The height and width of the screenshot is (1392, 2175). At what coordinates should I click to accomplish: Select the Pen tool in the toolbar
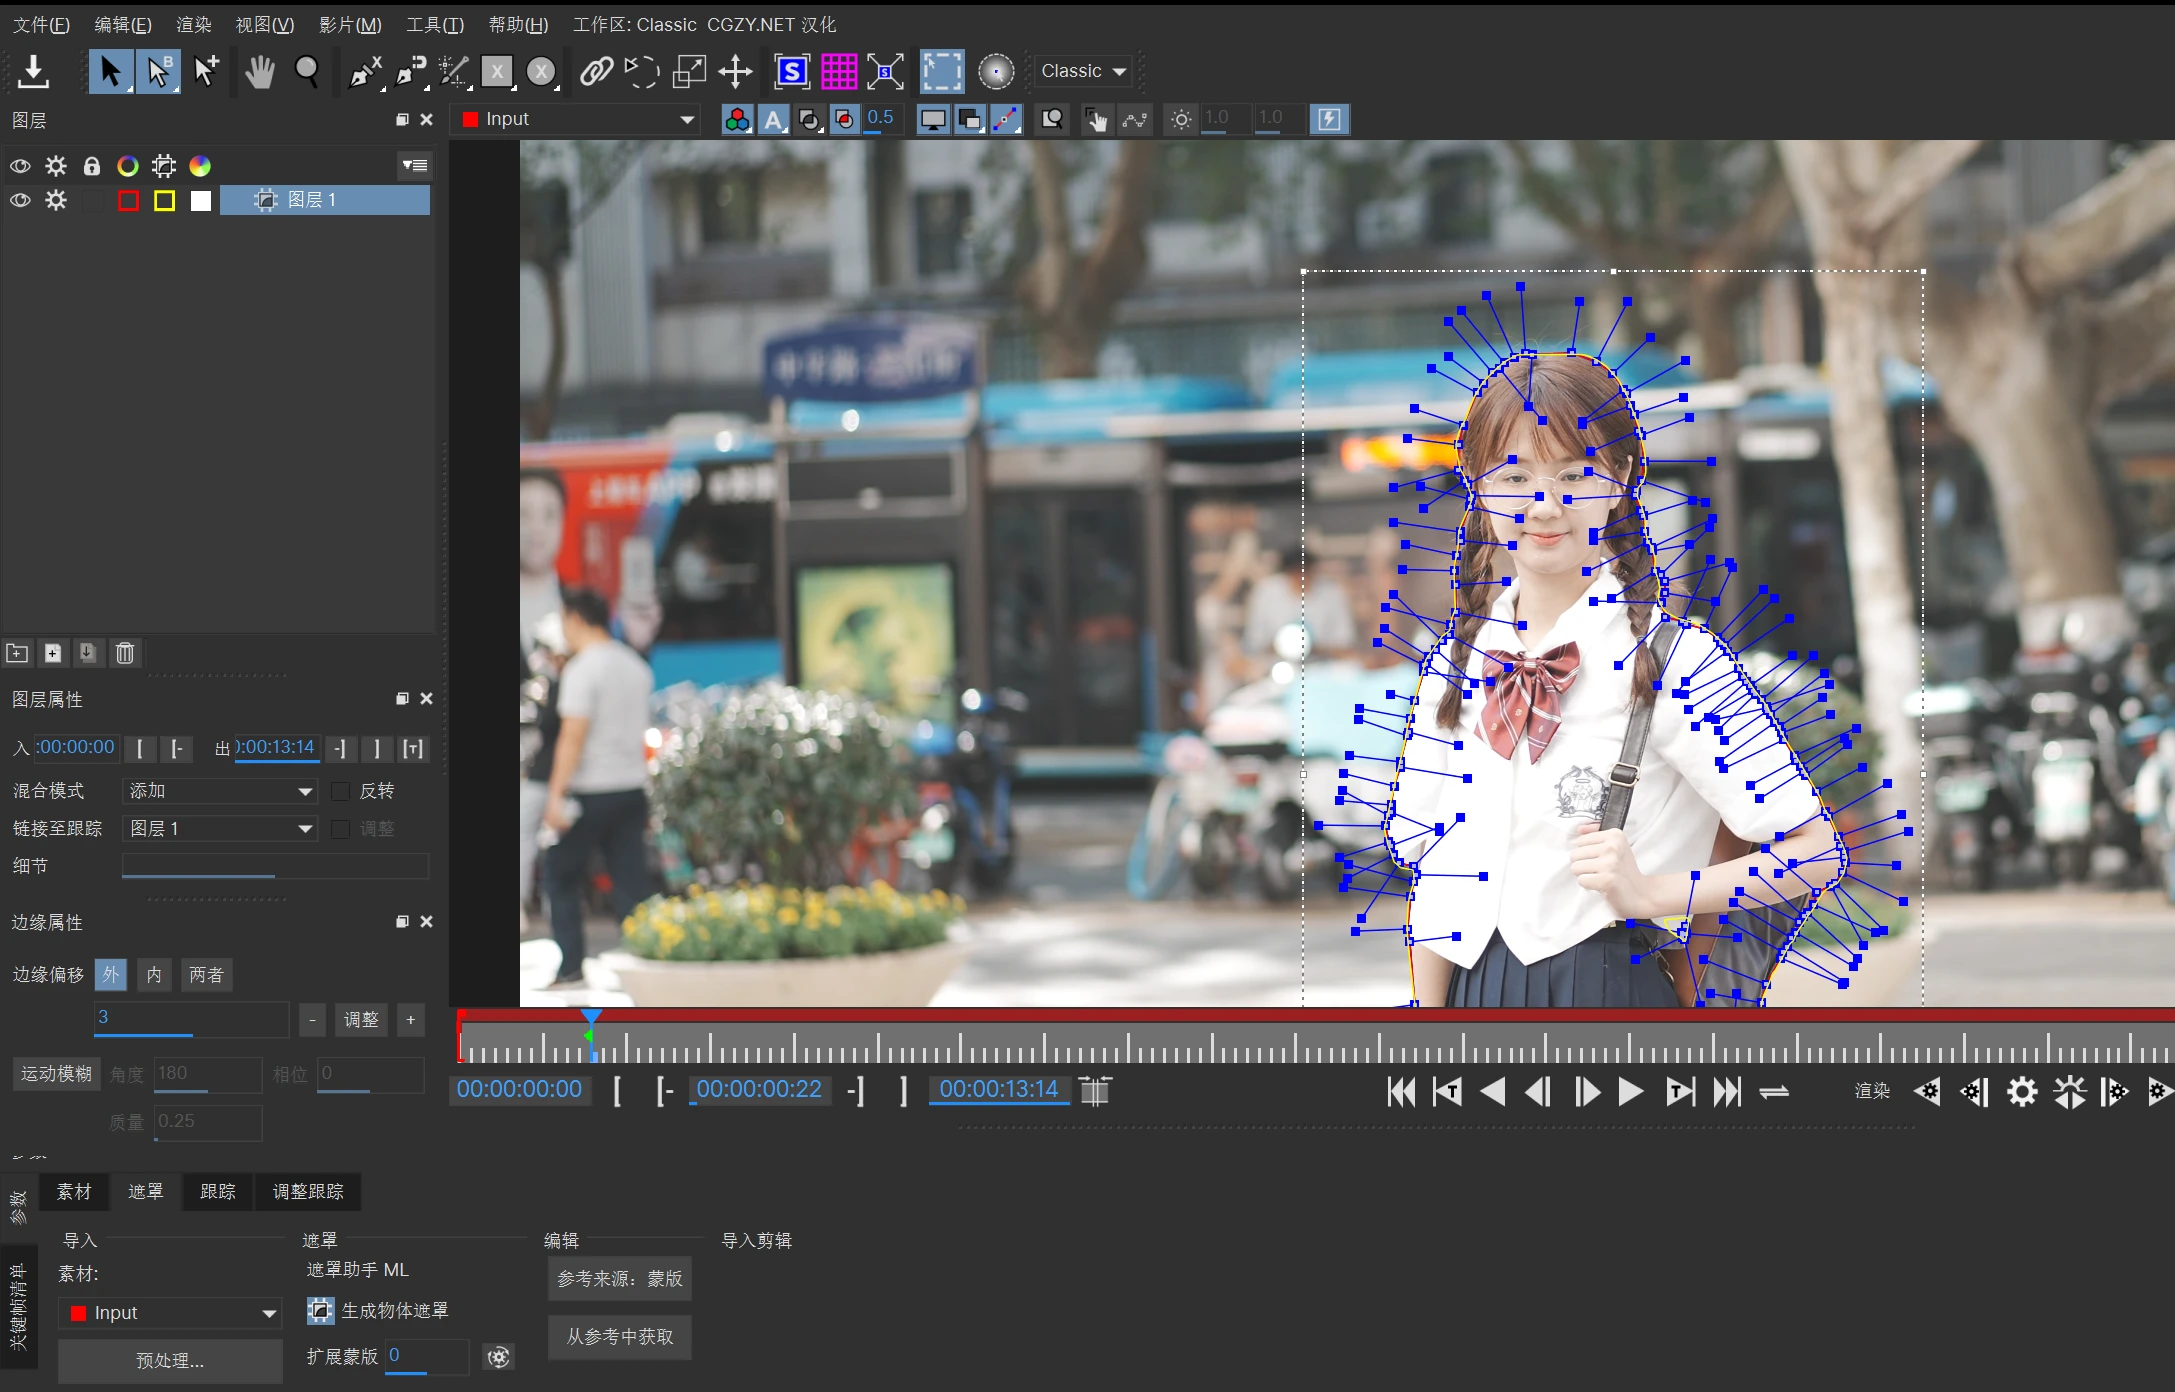point(364,71)
